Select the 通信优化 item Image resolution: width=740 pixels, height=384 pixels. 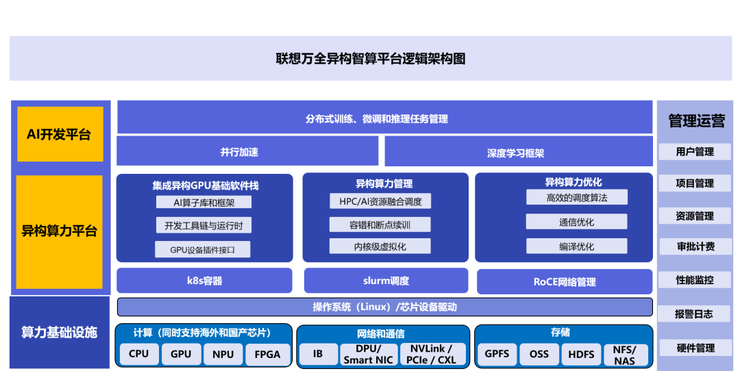(x=577, y=222)
